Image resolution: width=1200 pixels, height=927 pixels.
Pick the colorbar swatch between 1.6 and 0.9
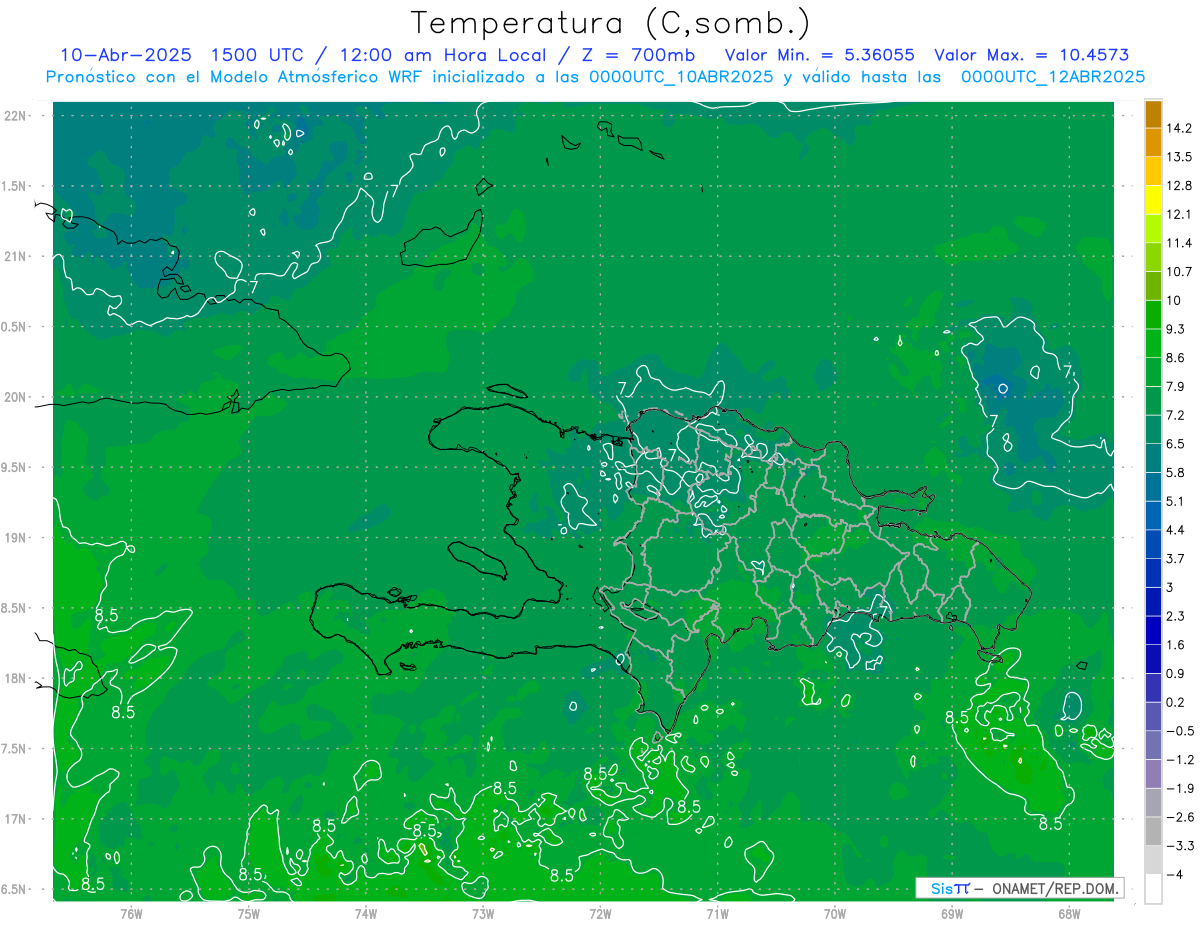(x=1153, y=659)
